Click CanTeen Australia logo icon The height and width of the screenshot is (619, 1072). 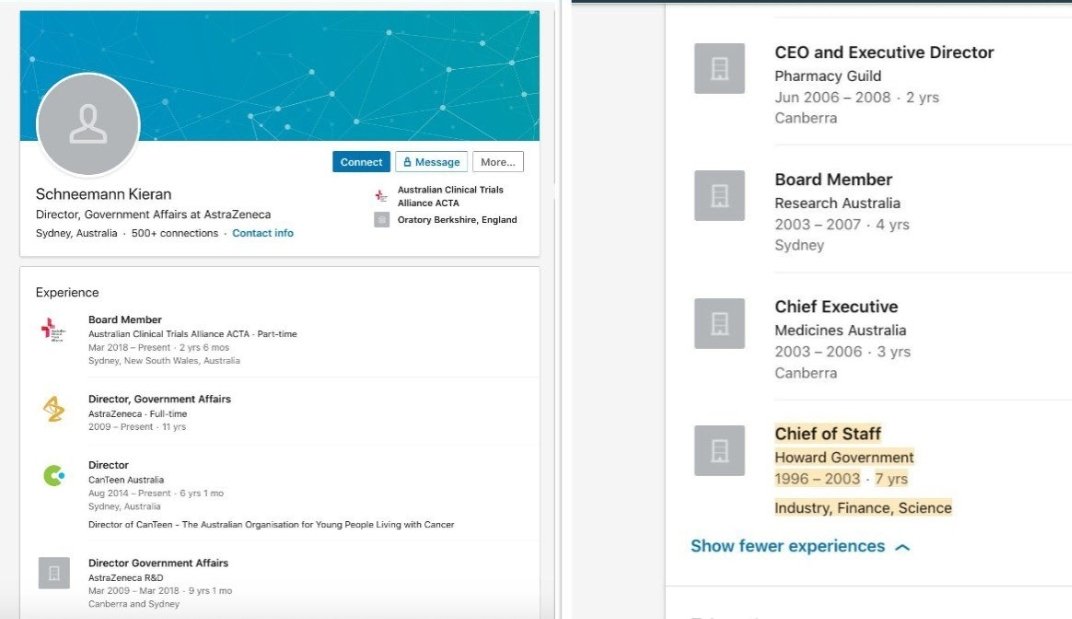tap(53, 475)
